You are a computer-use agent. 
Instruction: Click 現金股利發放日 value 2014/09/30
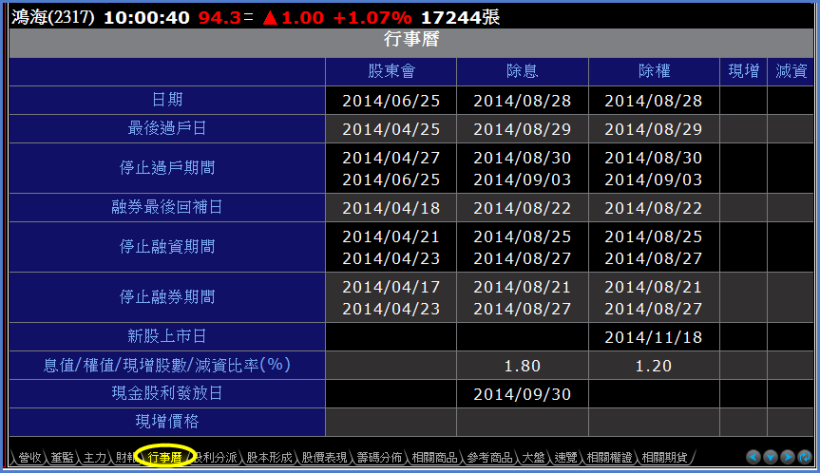pyautogui.click(x=522, y=394)
